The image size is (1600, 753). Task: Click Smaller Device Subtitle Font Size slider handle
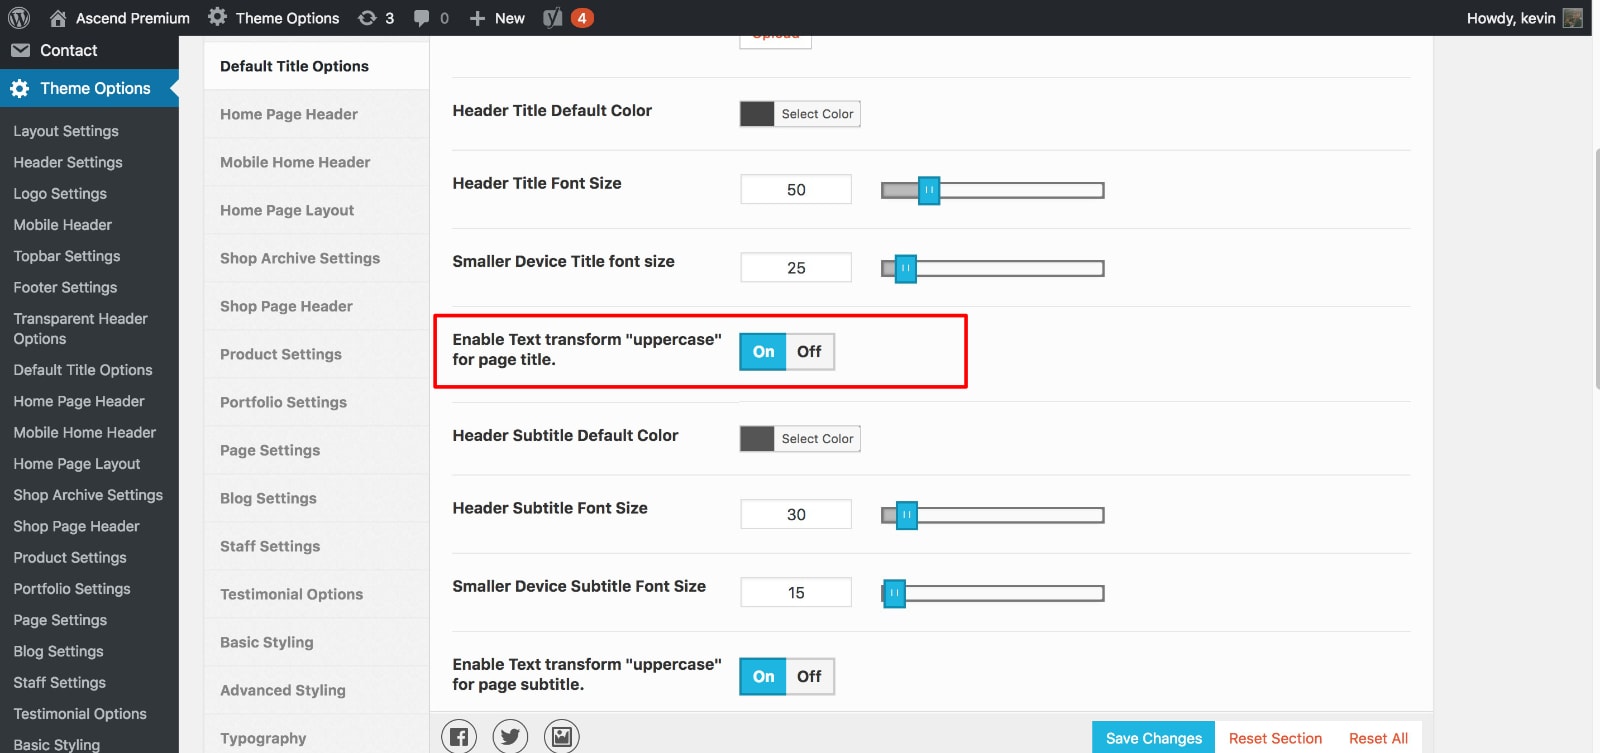tap(894, 593)
